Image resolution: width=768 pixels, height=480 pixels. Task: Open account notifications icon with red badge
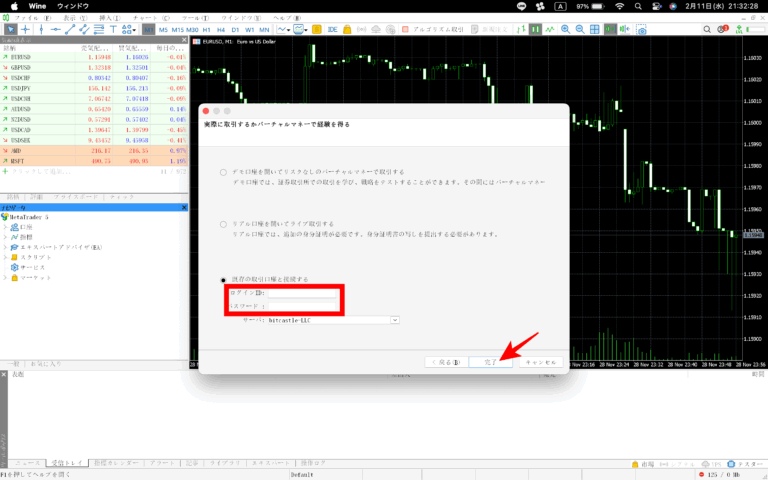pyautogui.click(x=721, y=29)
